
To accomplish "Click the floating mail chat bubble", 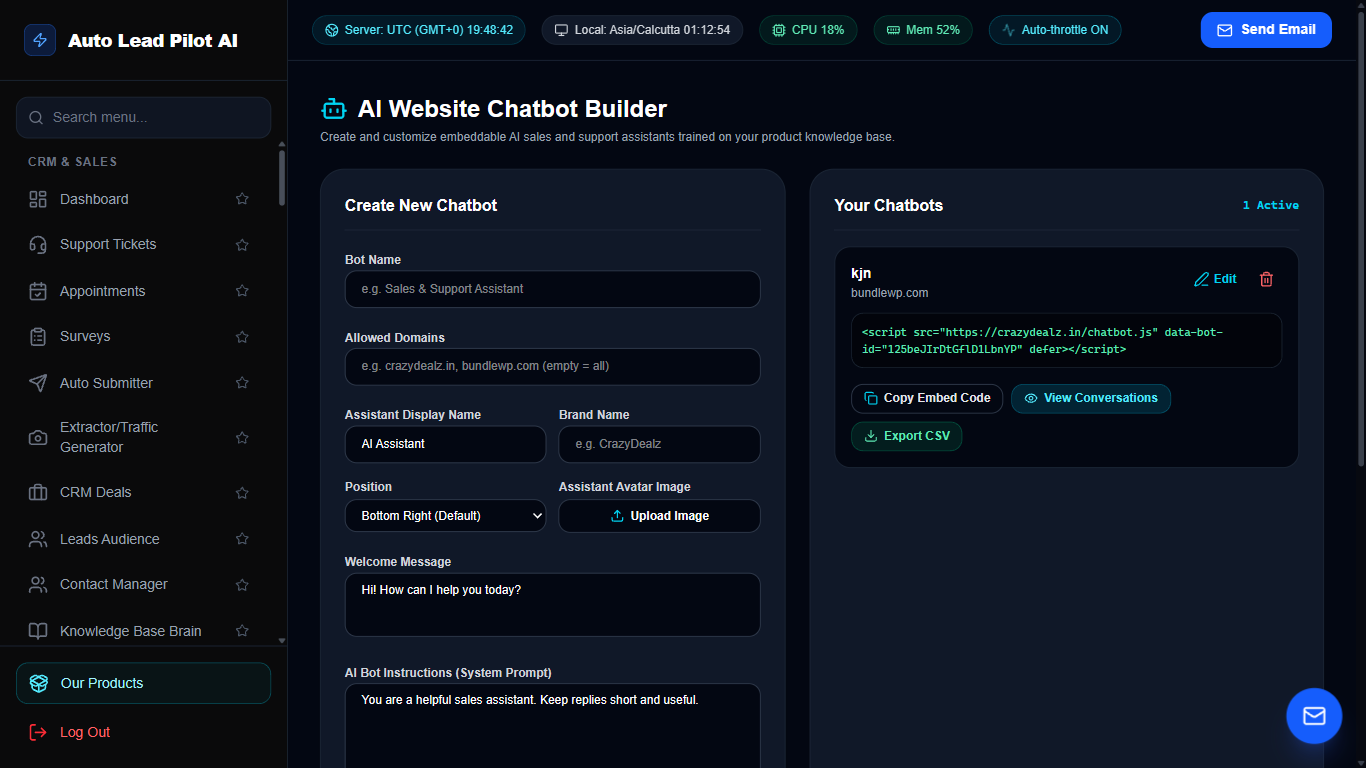I will [x=1314, y=716].
